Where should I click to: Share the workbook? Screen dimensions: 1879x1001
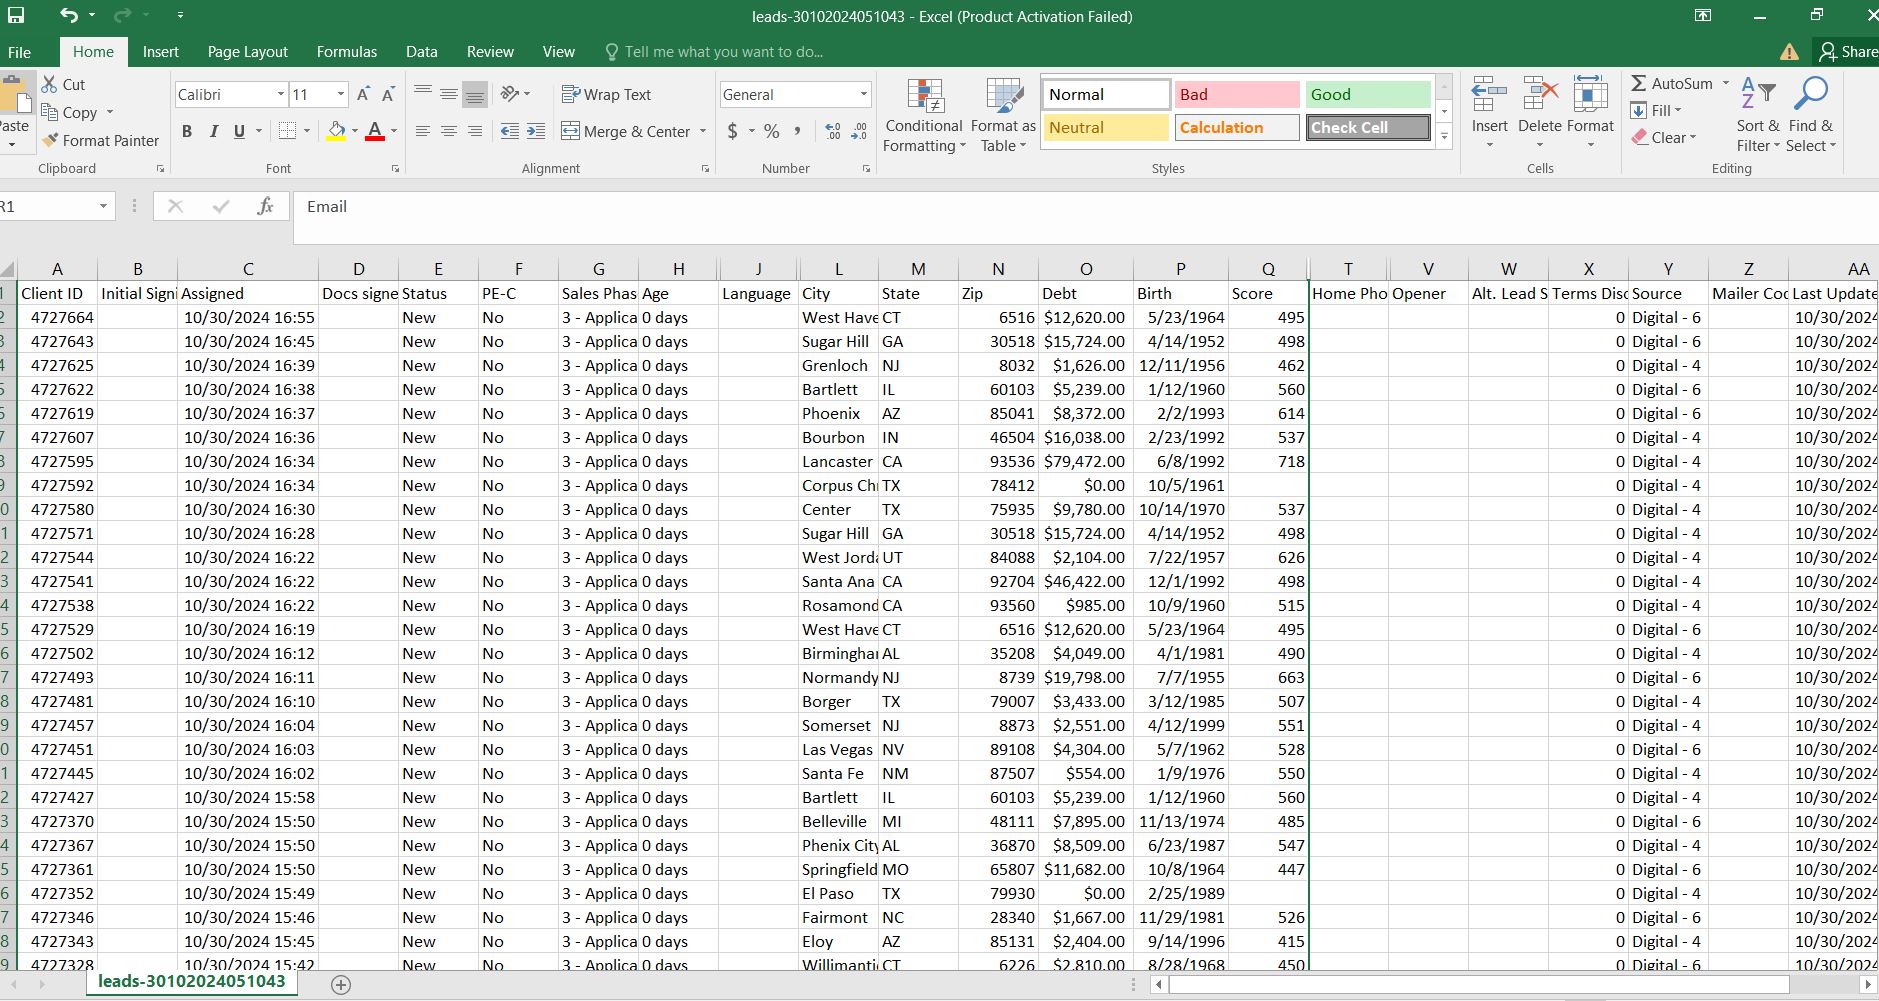click(x=1848, y=52)
